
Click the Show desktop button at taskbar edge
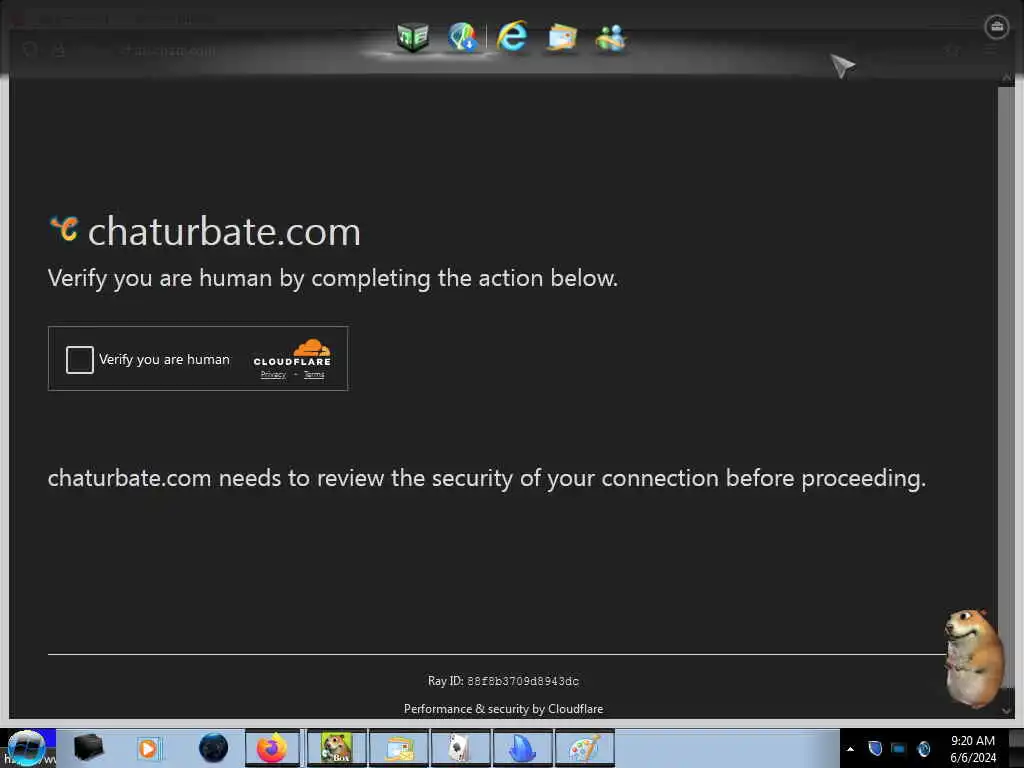tap(1016, 748)
